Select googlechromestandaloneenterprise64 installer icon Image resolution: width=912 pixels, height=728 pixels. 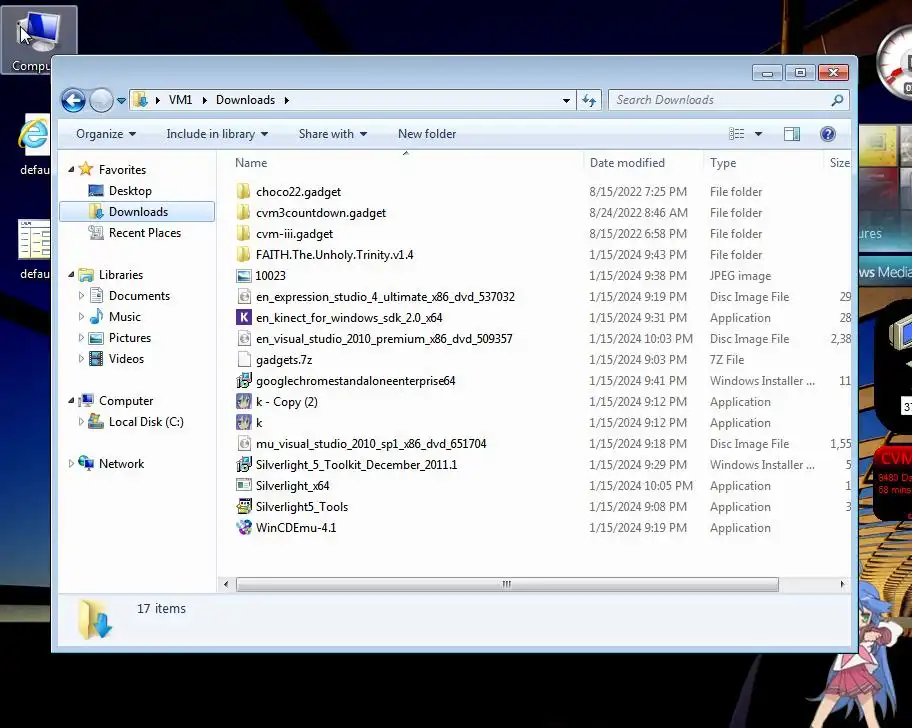244,381
